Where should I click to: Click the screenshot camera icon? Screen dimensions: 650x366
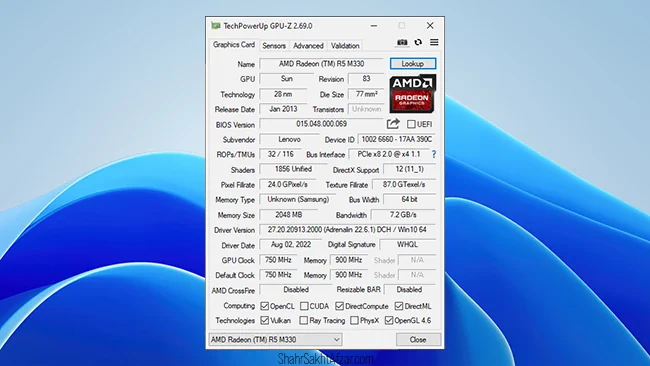pyautogui.click(x=402, y=42)
